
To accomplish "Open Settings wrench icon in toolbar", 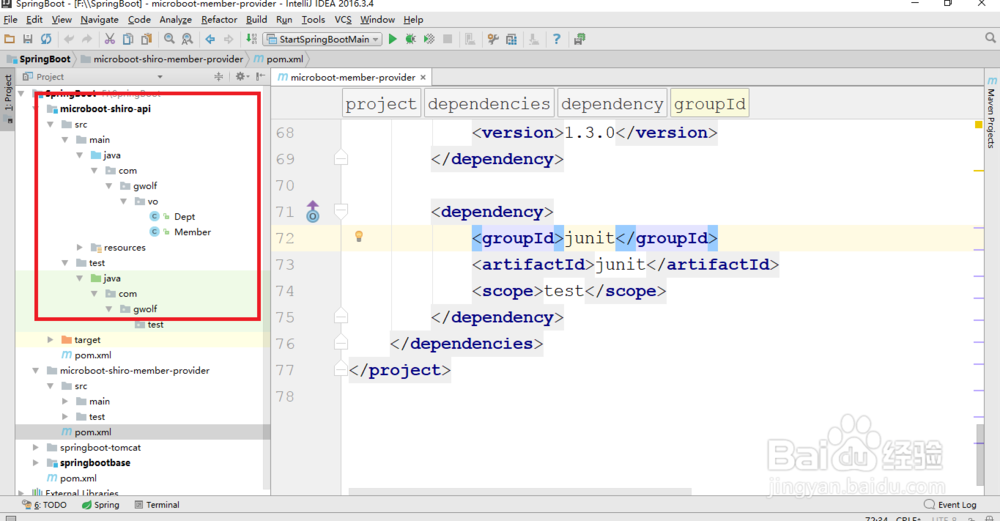I will [x=492, y=39].
